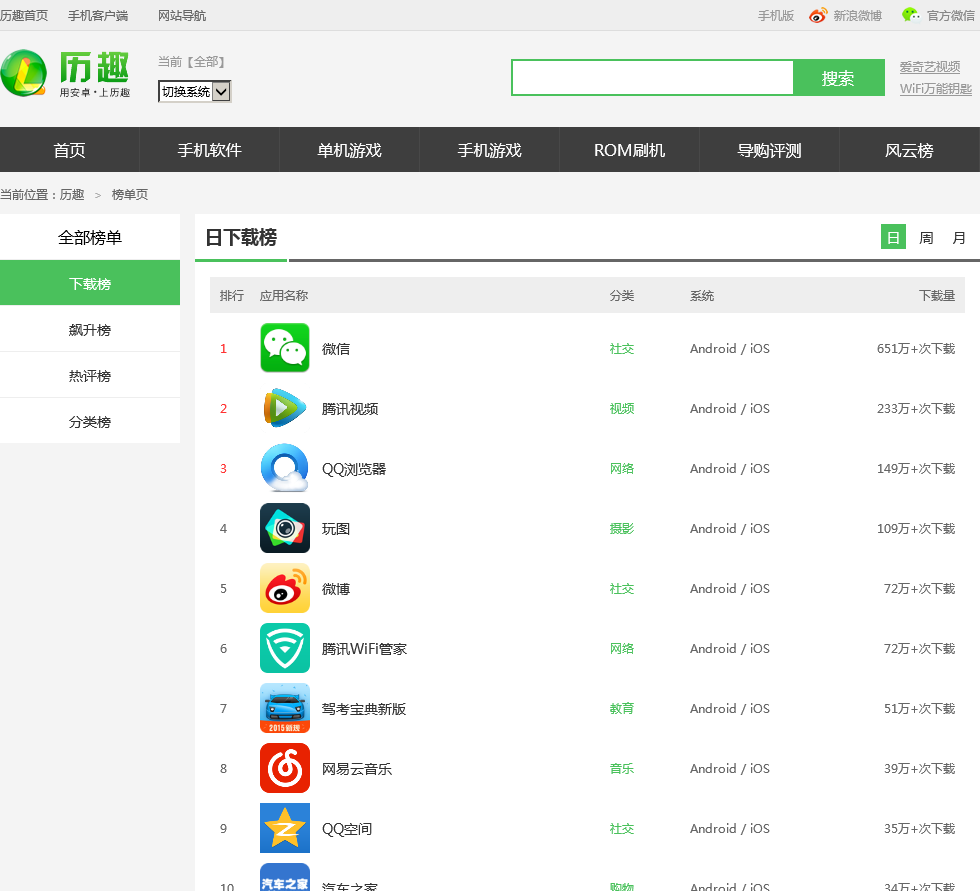Open the Weibo app icon

coord(284,588)
